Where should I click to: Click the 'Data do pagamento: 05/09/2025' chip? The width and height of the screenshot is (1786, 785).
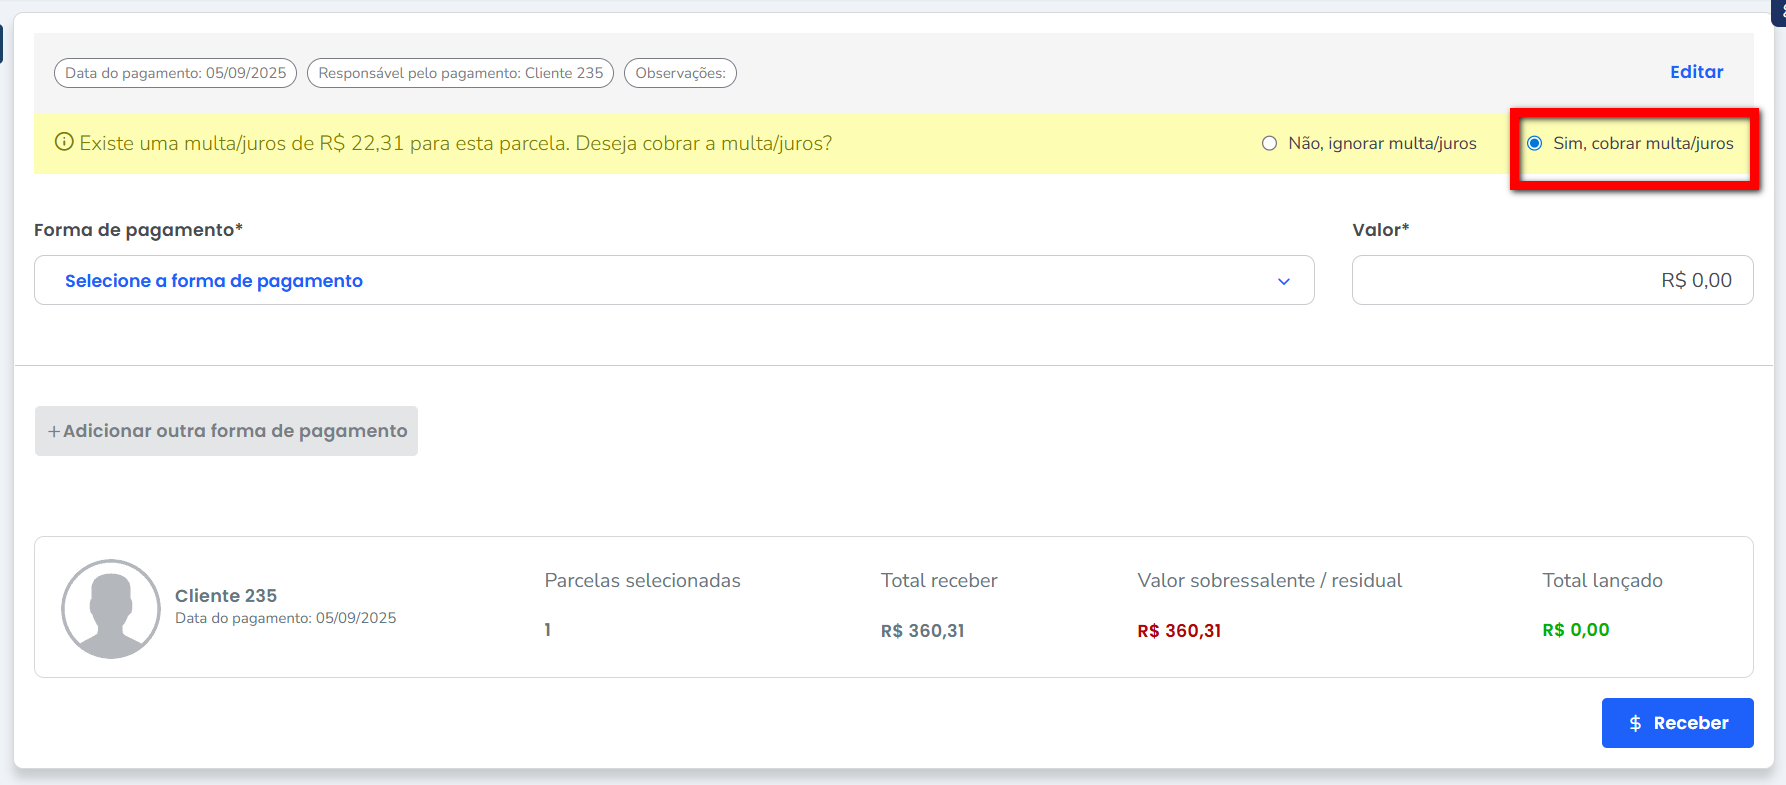(175, 73)
